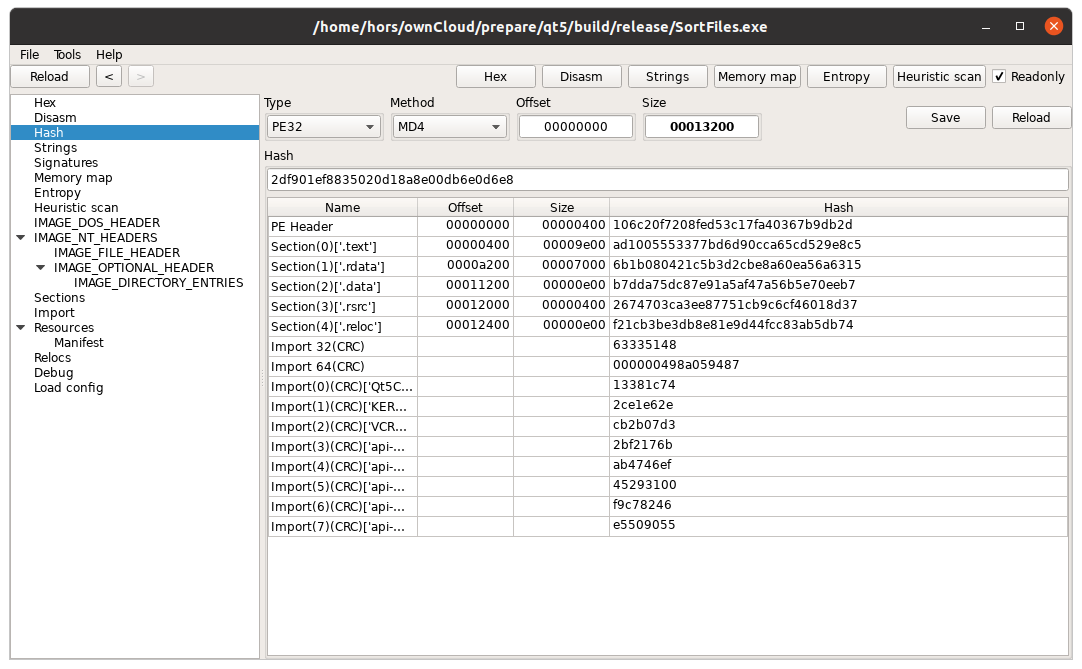Click the back navigation '<' button
Viewport: 1082px width, 669px height.
coord(109,77)
